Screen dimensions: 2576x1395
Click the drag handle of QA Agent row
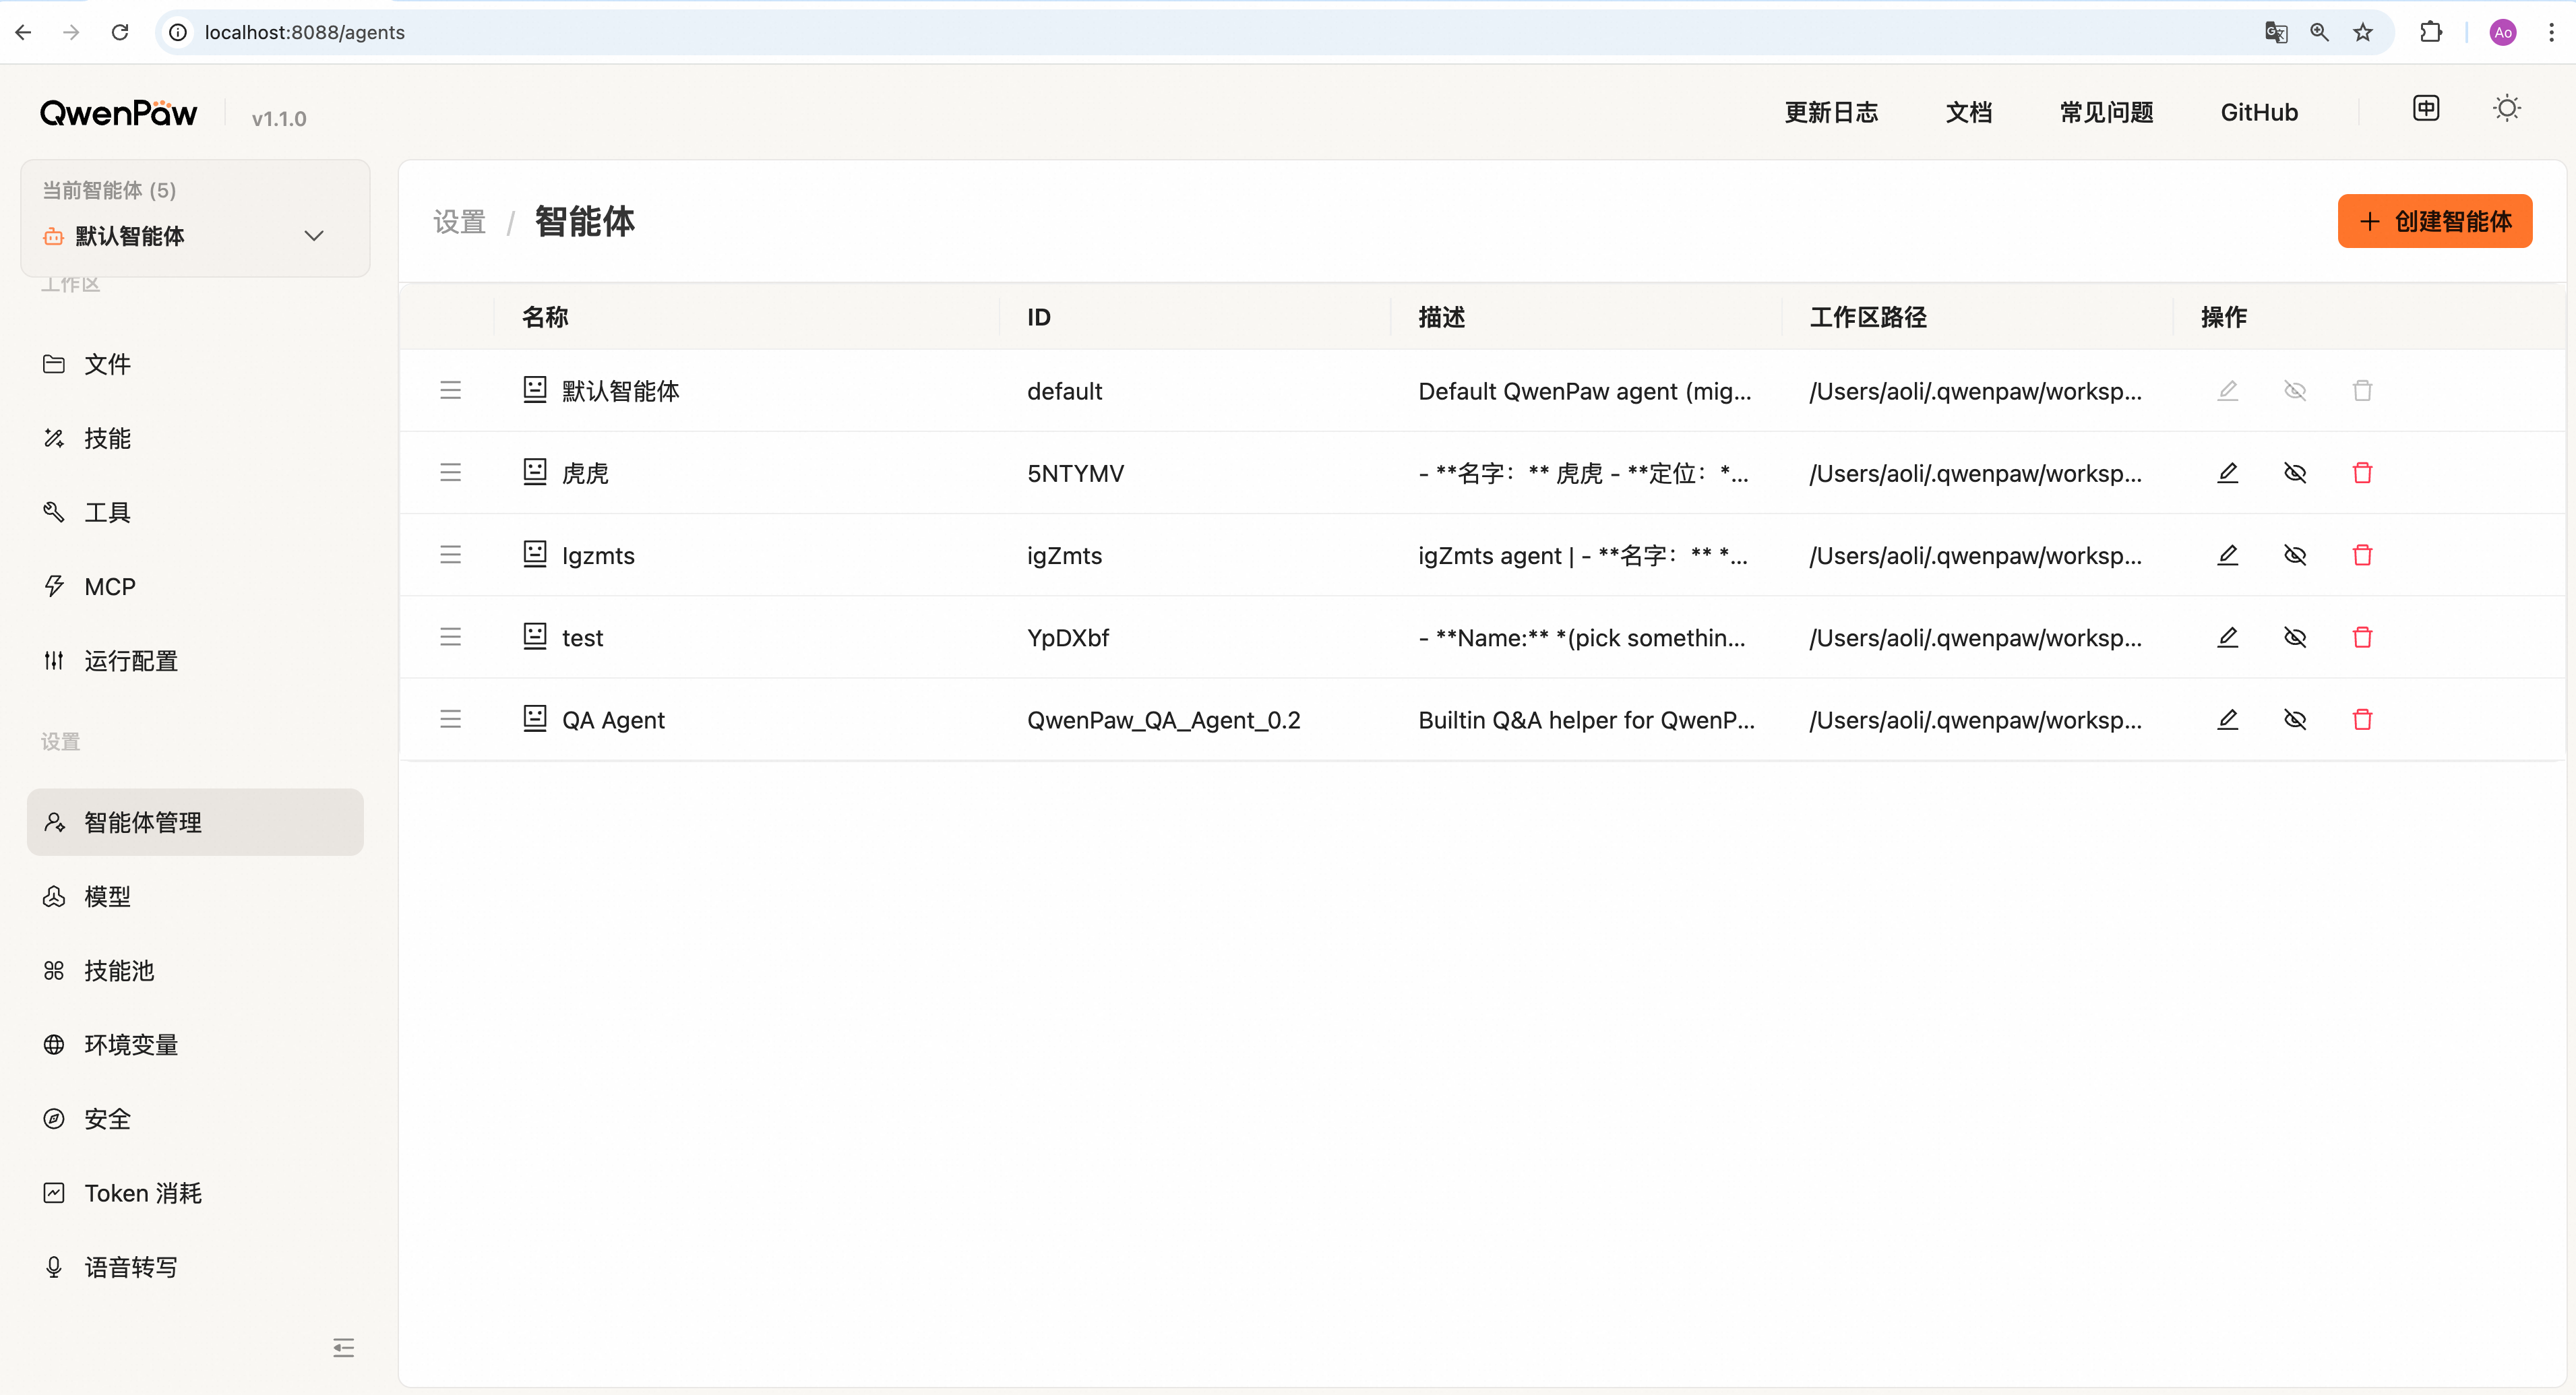click(x=450, y=718)
